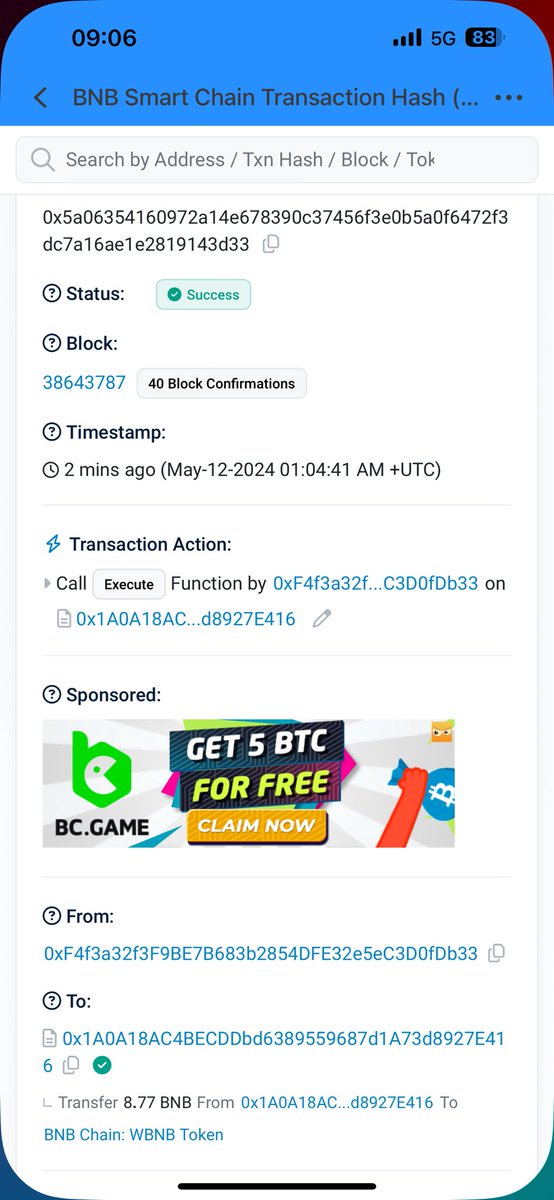This screenshot has width=554, height=1200.
Task: Copy the From address
Action: [496, 954]
